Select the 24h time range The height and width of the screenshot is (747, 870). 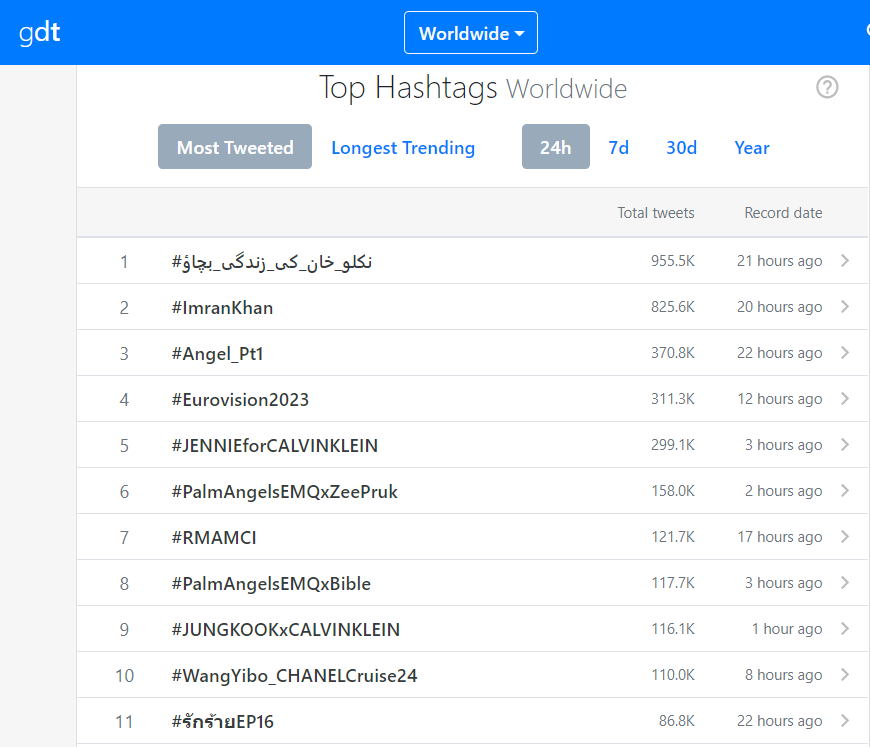(555, 147)
